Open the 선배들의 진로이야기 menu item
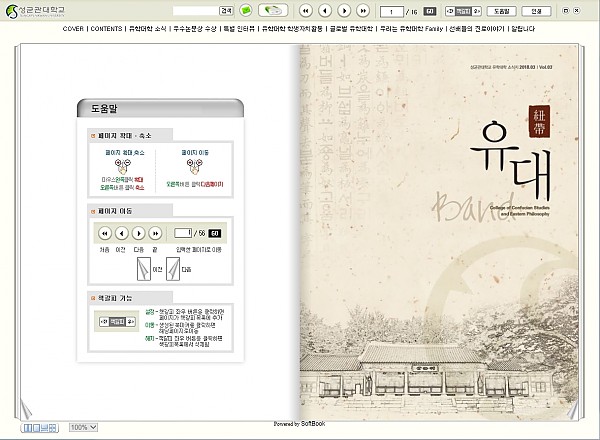Image resolution: width=600 pixels, height=440 pixels. (477, 29)
